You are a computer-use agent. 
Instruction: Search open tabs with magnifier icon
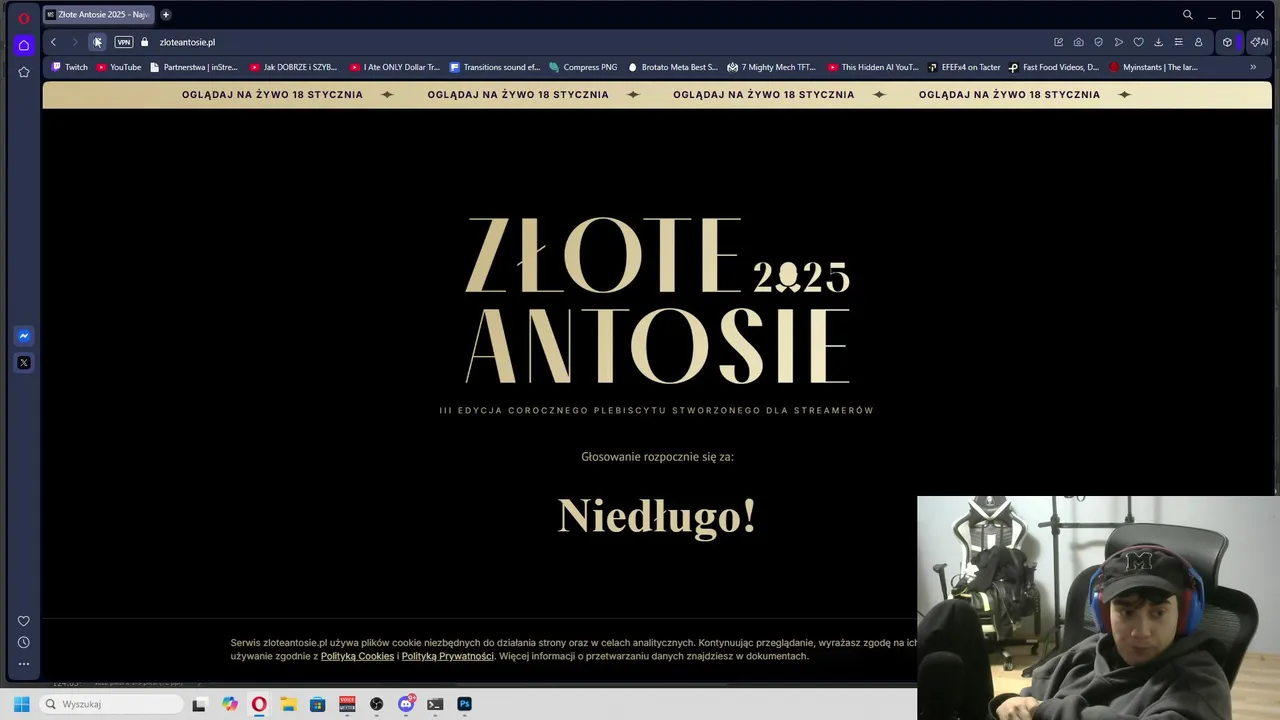click(1188, 15)
